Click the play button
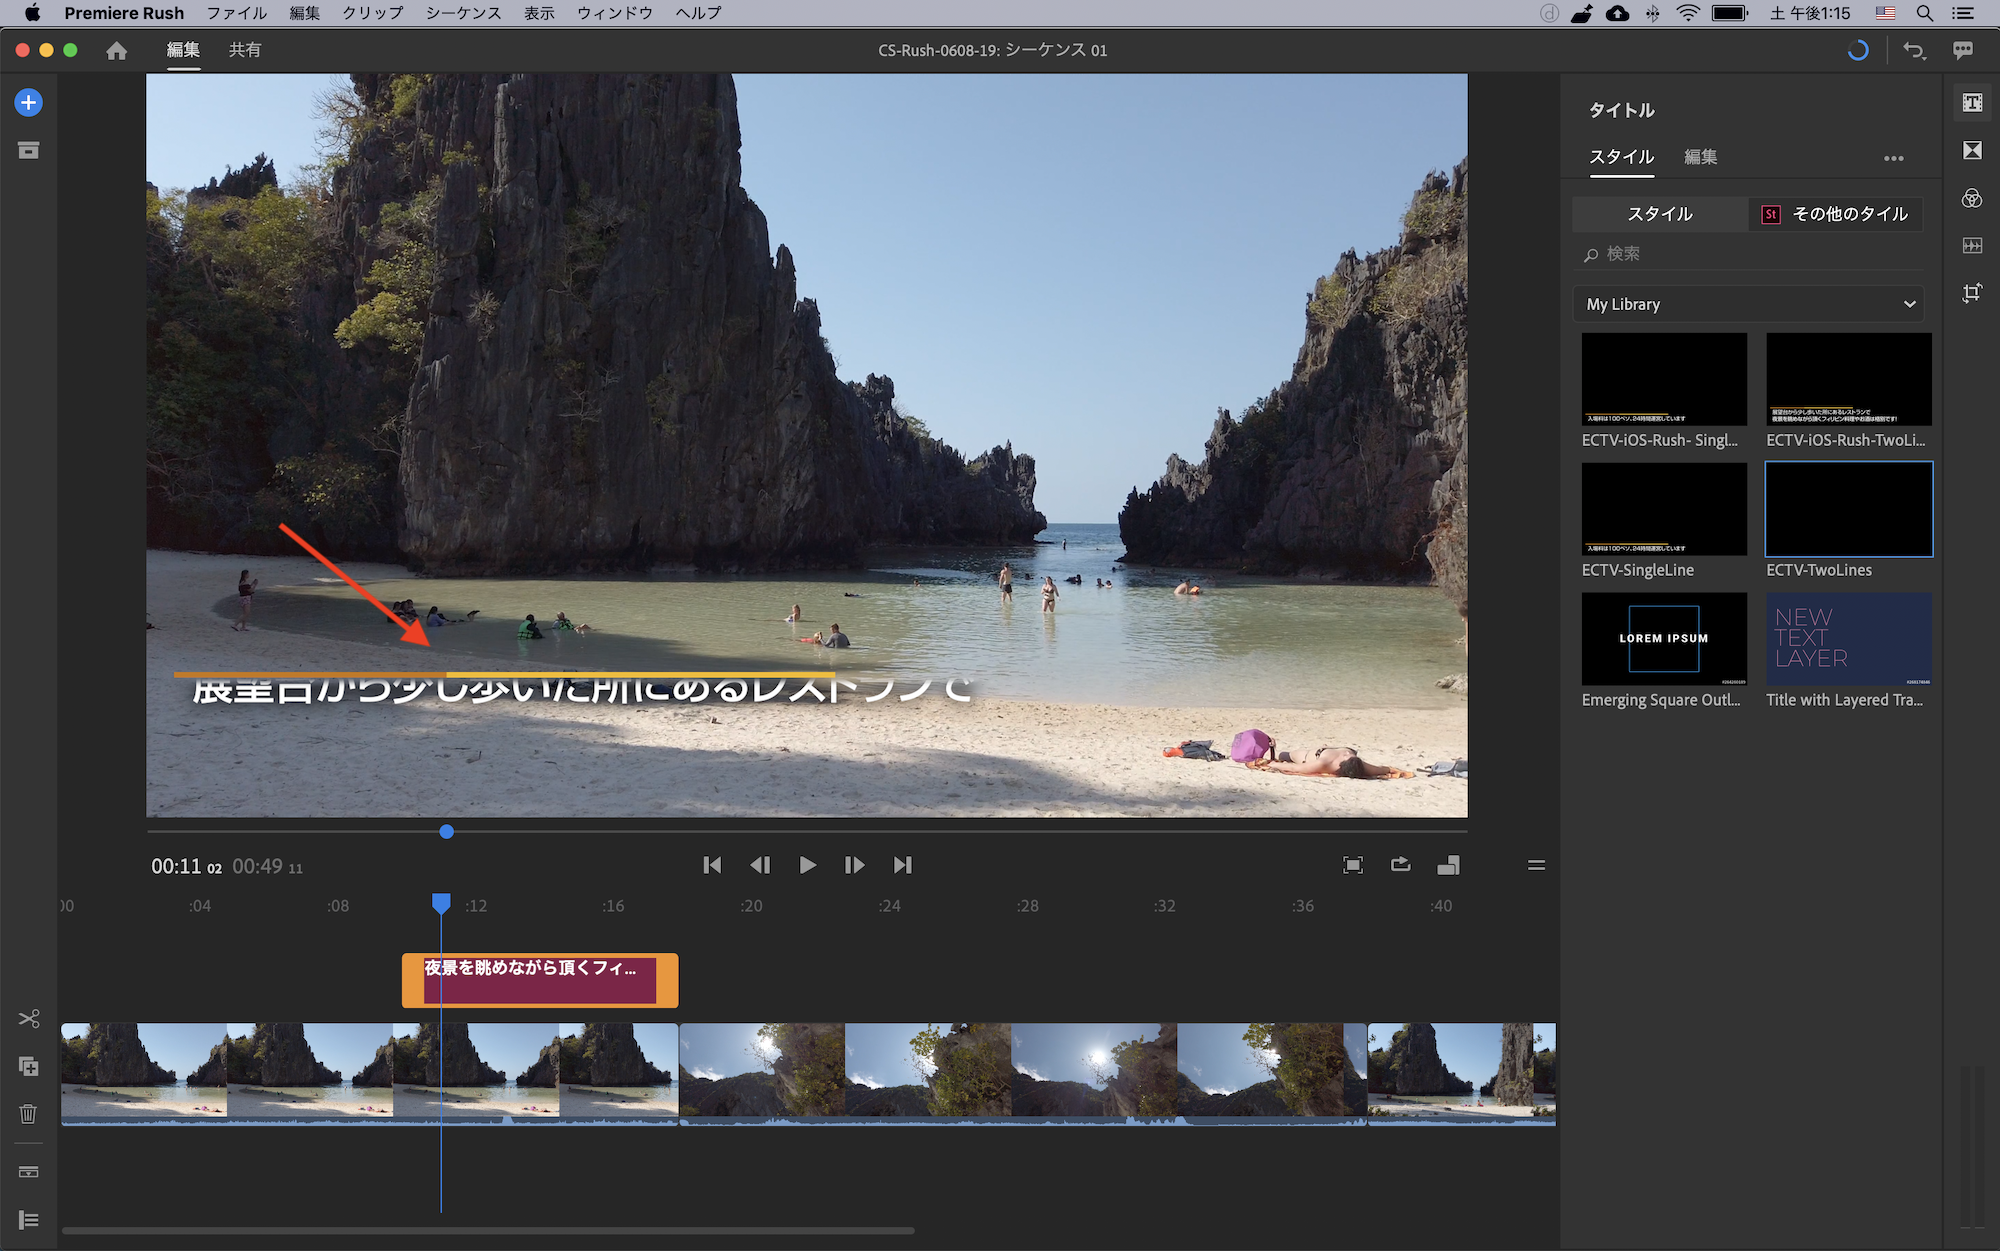The image size is (2000, 1251). (807, 865)
